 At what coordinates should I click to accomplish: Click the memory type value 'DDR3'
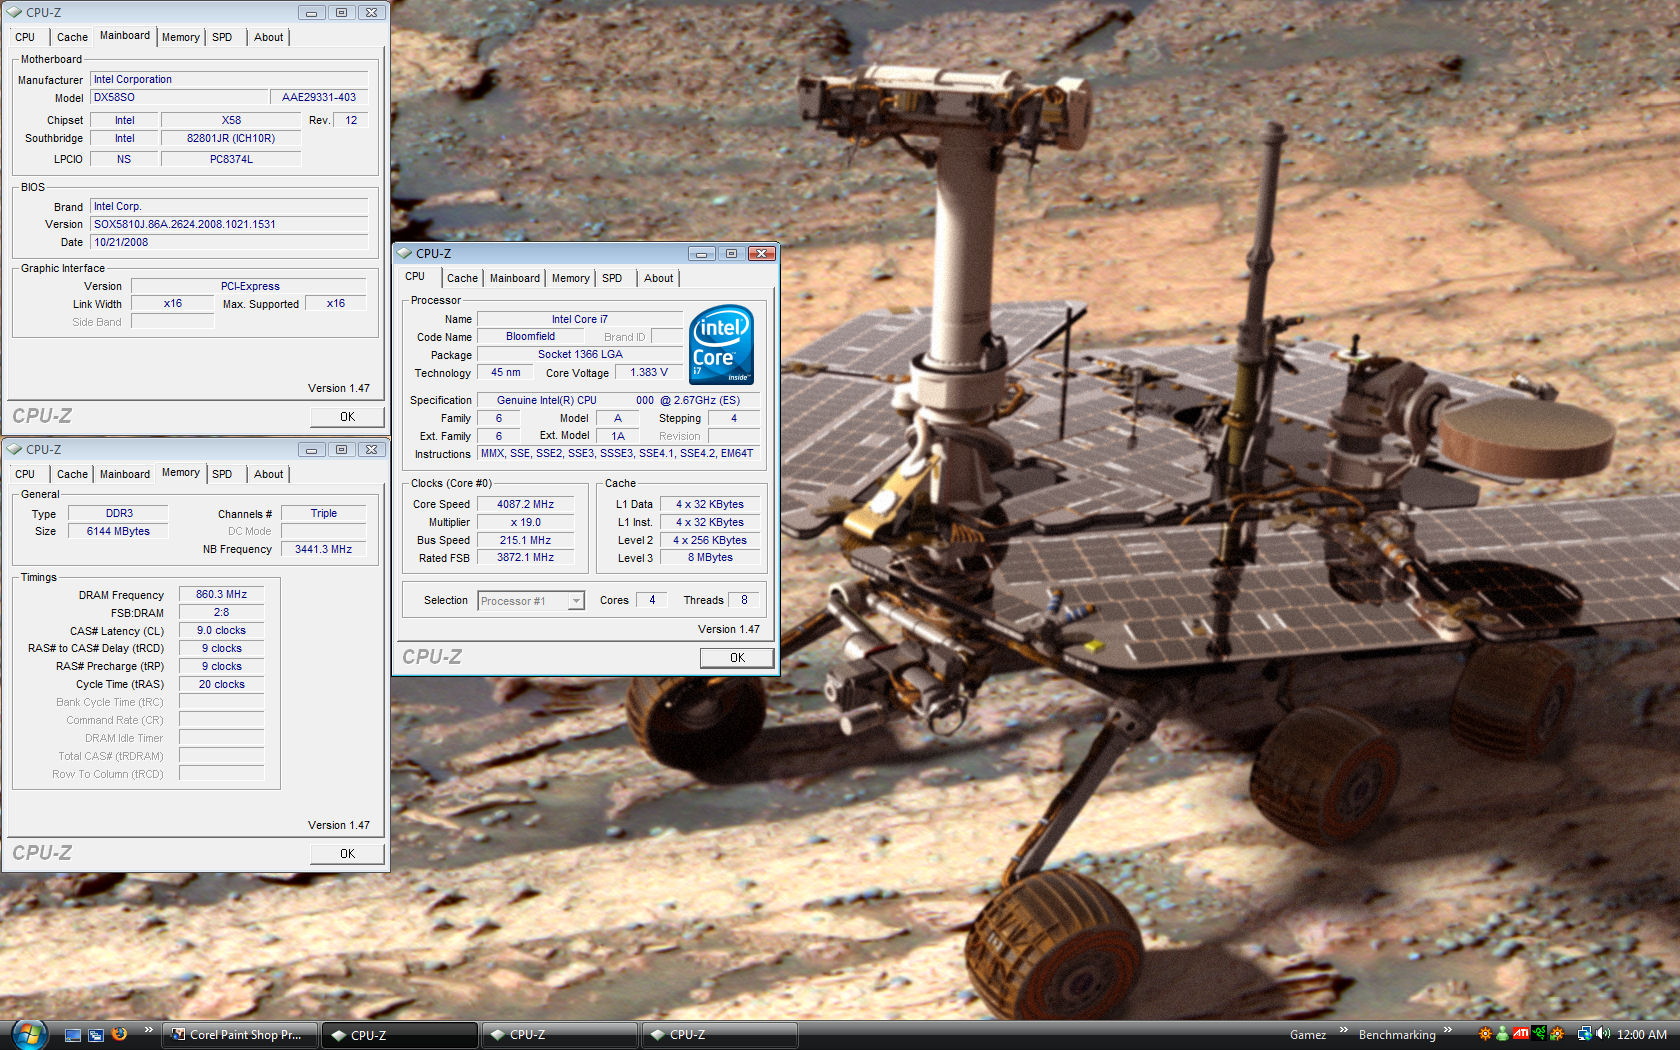coord(118,513)
